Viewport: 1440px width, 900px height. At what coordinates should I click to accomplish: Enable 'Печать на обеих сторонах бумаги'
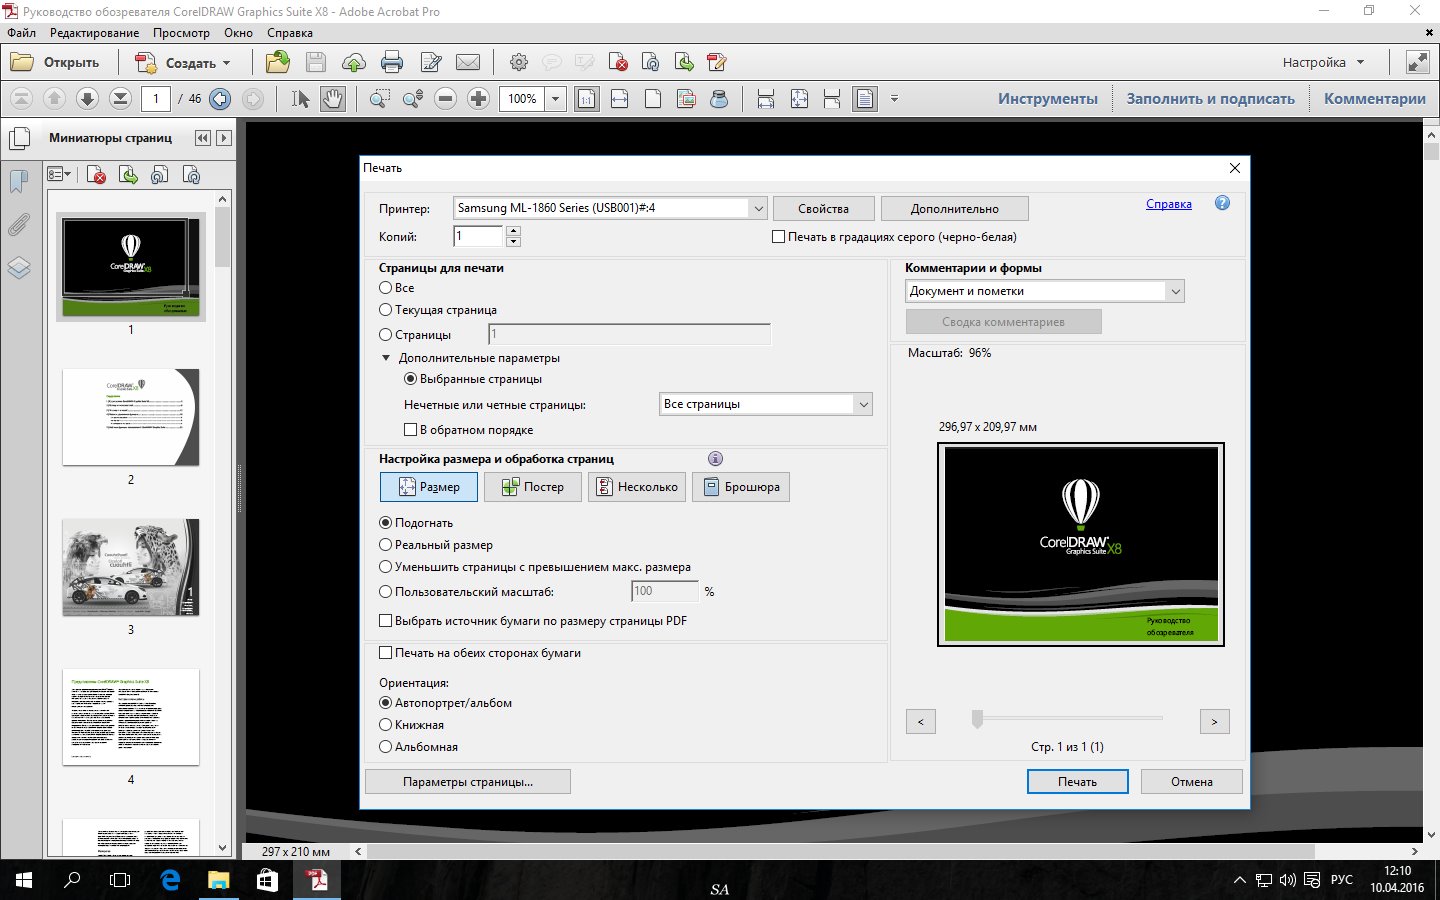pos(385,652)
